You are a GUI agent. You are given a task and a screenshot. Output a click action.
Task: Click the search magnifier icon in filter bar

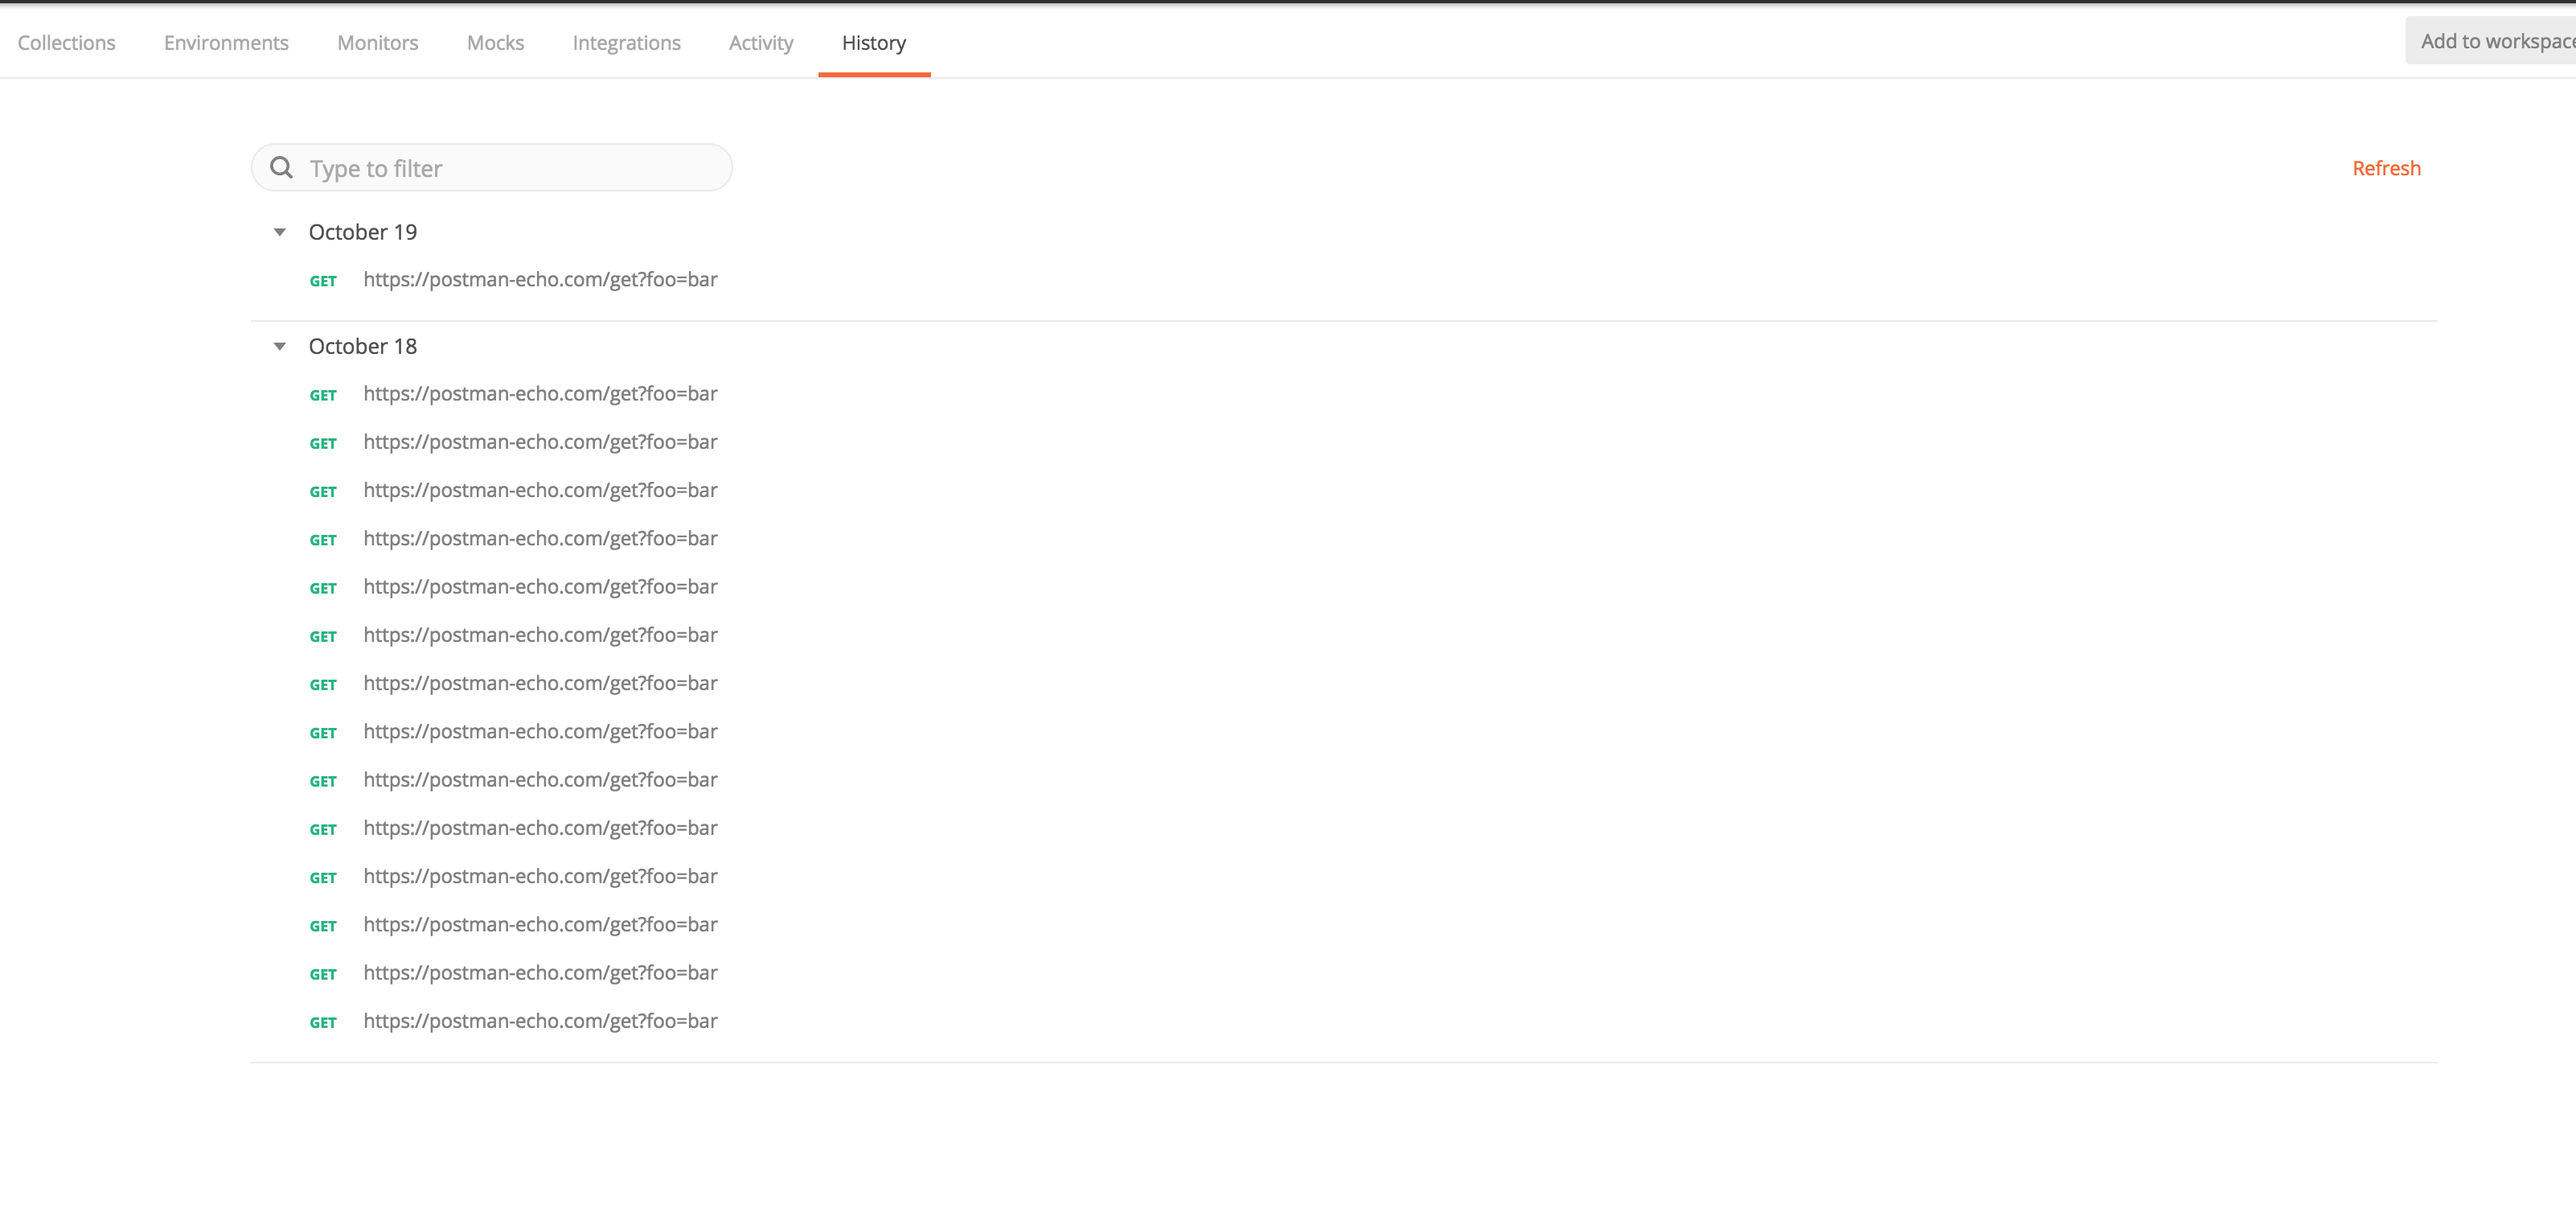pyautogui.click(x=281, y=167)
